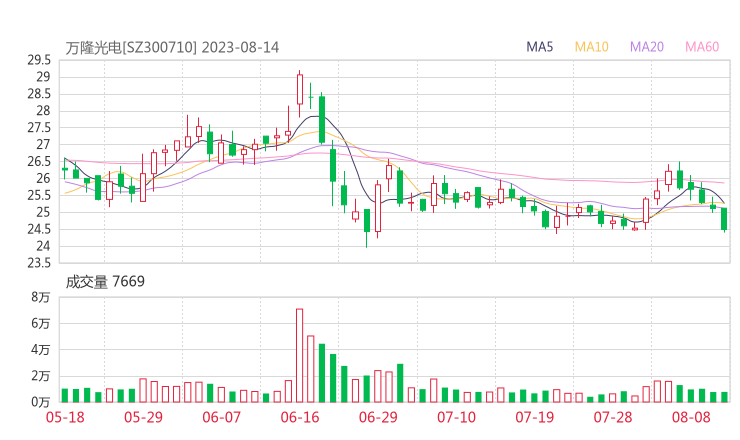Click the 05-18 date axis label

click(x=65, y=417)
